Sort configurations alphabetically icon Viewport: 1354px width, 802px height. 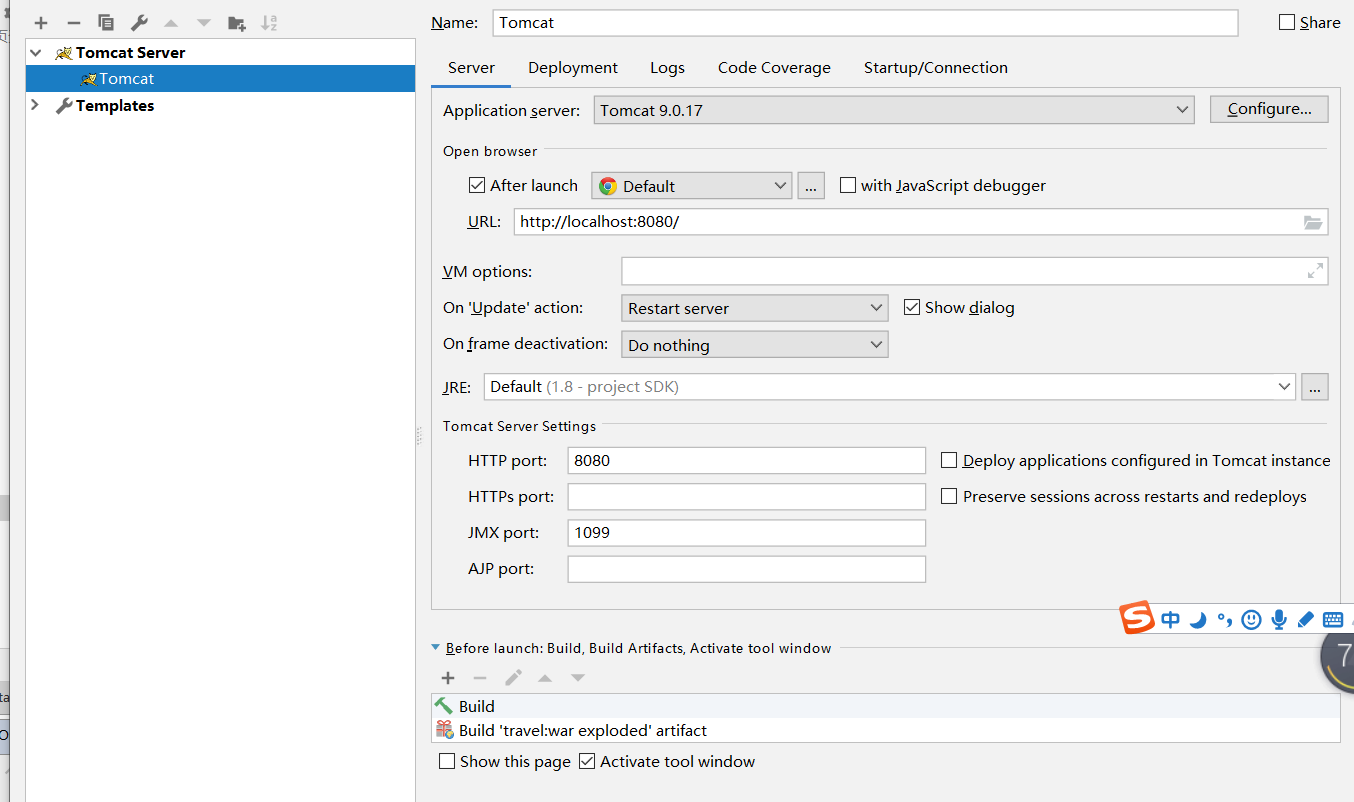tap(269, 23)
